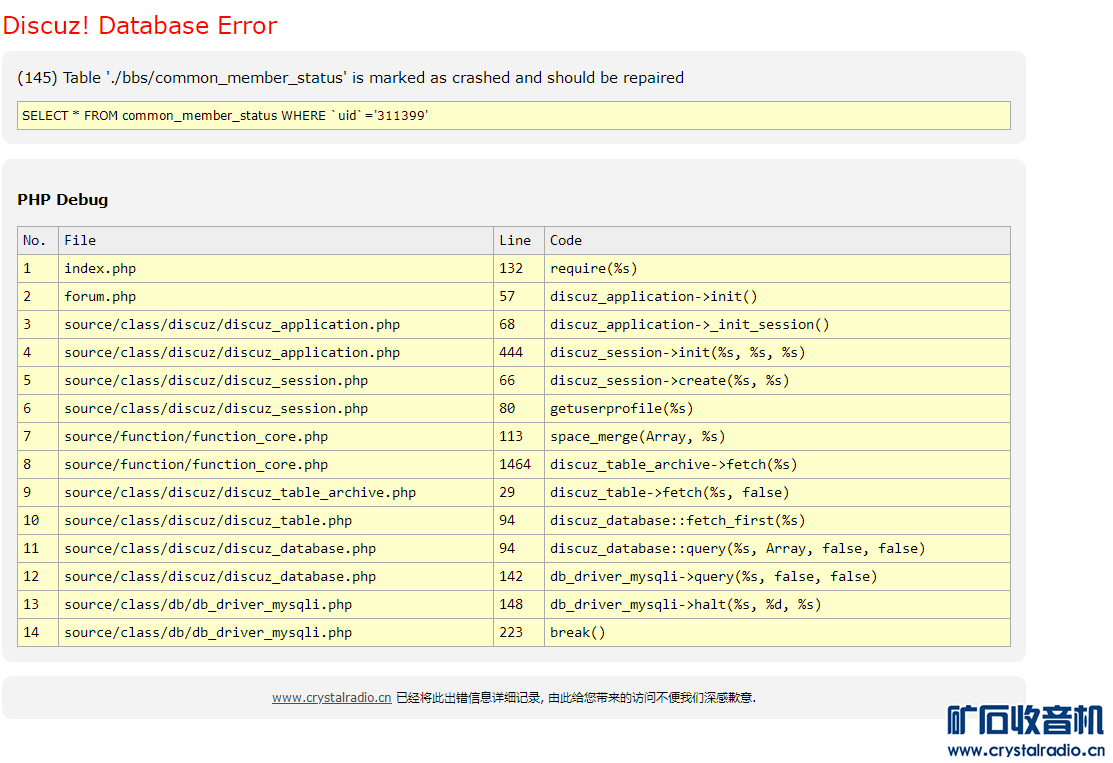Click the 'require(%s)' code cell
The image size is (1113, 763).
[x=777, y=268]
